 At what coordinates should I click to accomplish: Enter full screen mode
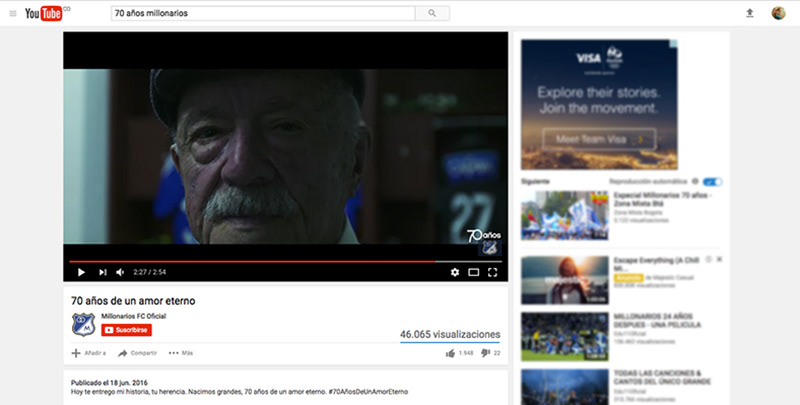tap(492, 272)
